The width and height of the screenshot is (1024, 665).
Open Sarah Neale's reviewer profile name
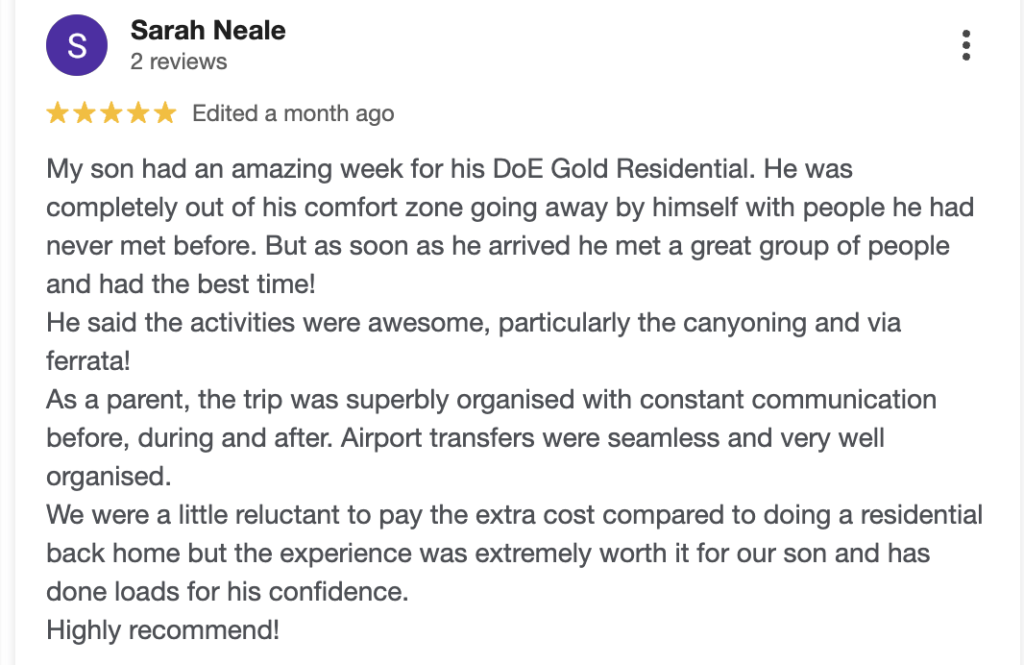[208, 31]
